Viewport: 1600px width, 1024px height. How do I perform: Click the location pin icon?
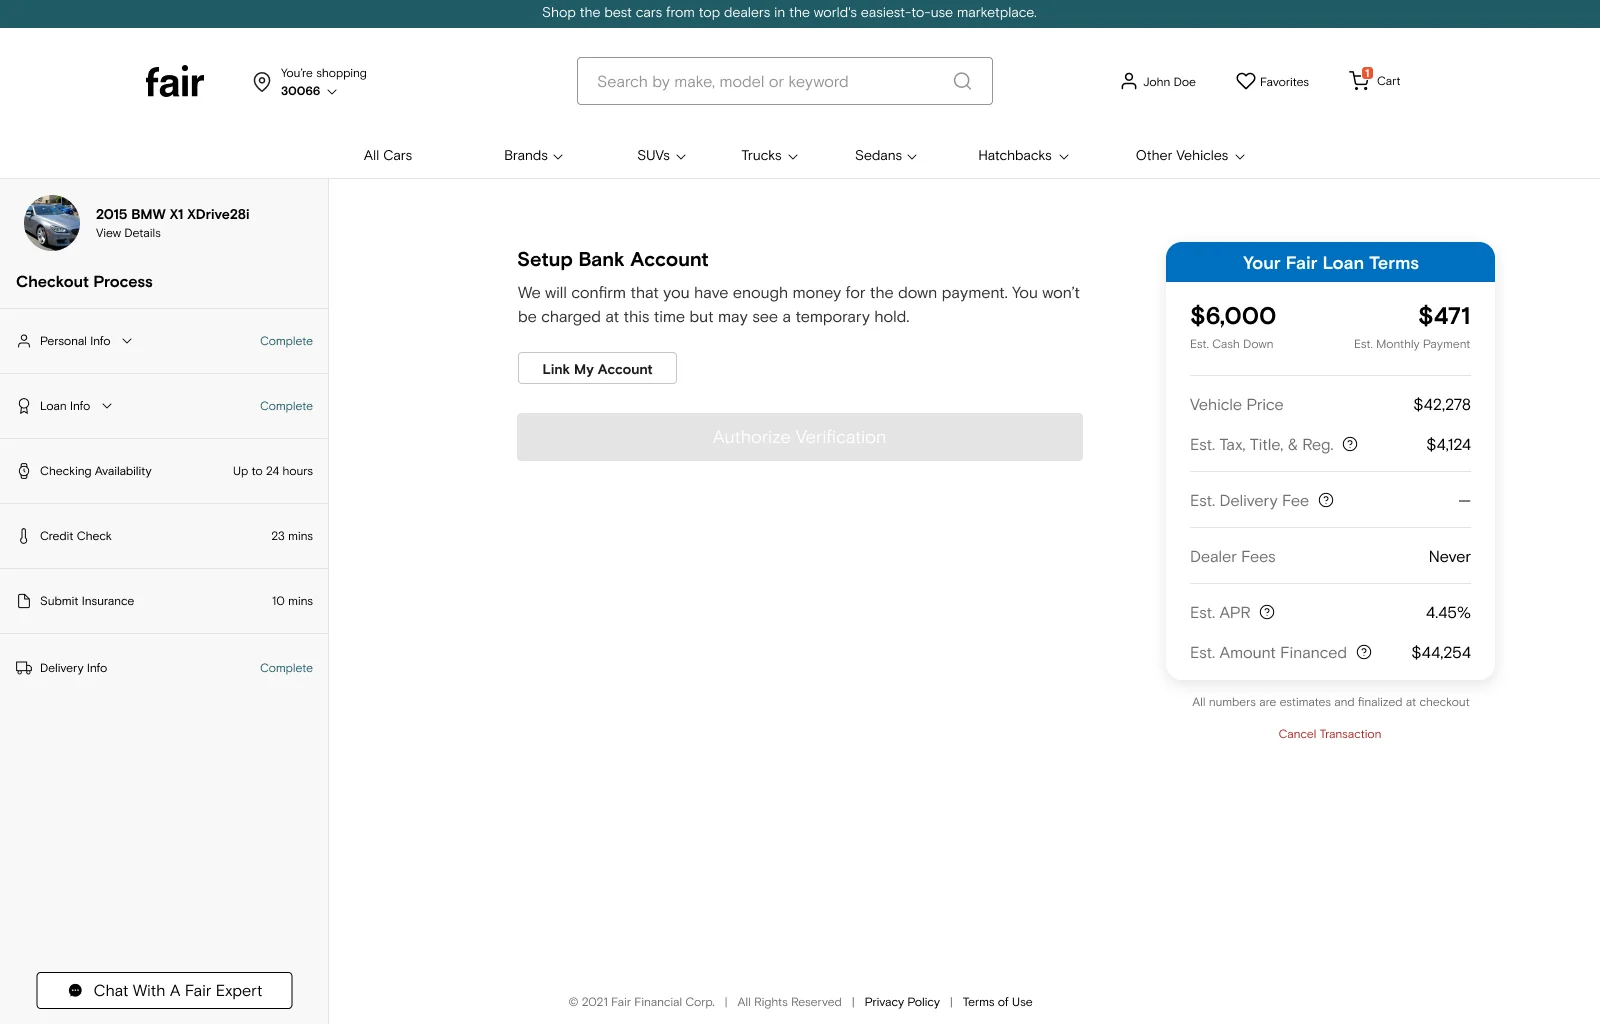point(262,82)
